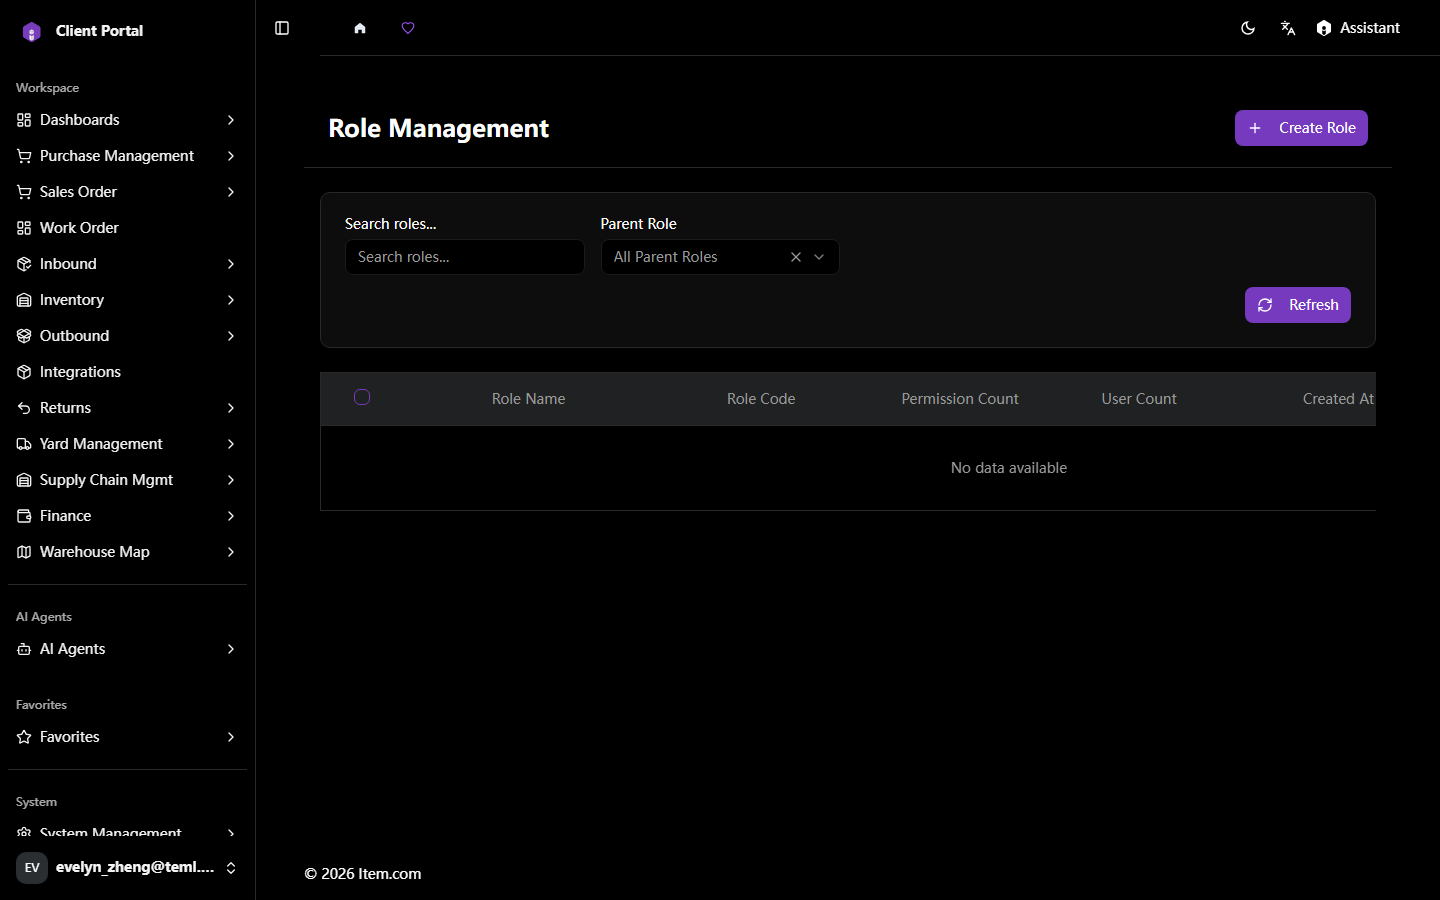Click the Role Code column header

click(761, 399)
